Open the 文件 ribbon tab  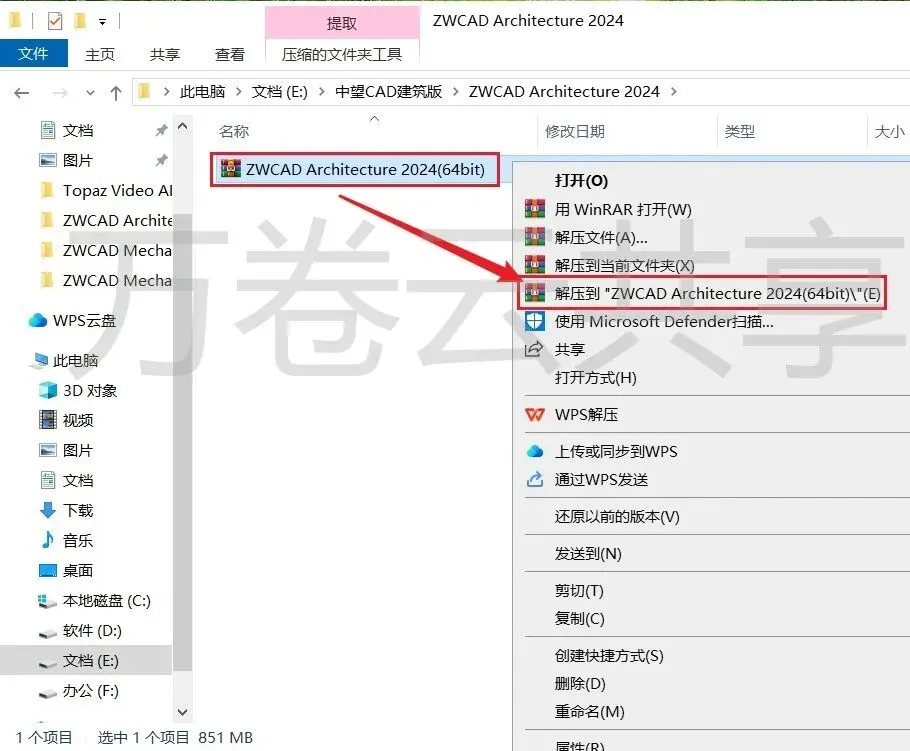(x=34, y=54)
